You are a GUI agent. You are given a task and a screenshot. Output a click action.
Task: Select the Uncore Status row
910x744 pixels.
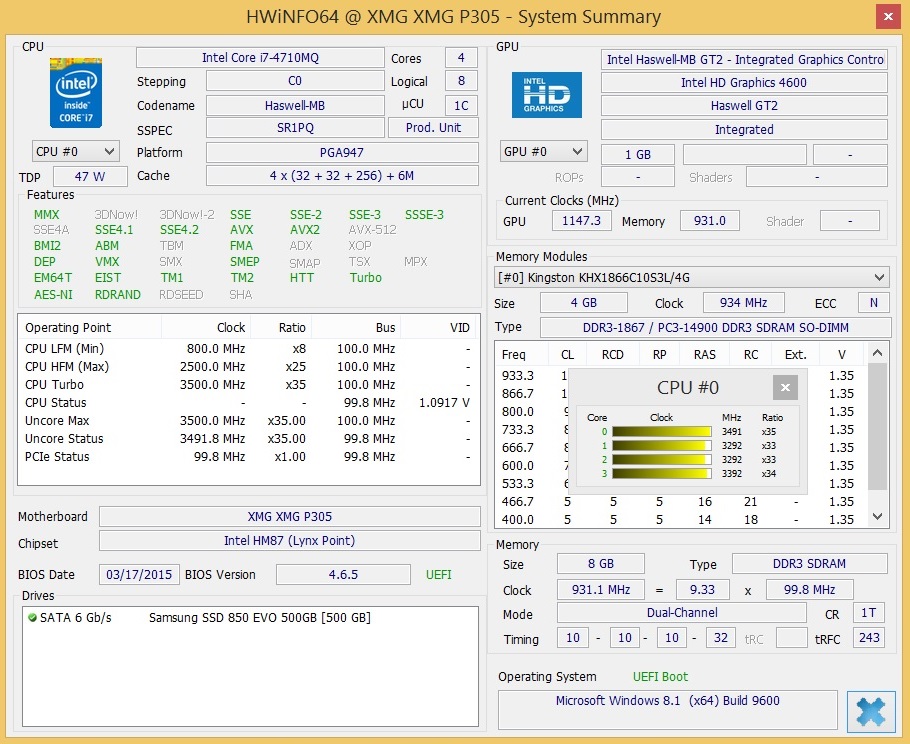click(248, 439)
